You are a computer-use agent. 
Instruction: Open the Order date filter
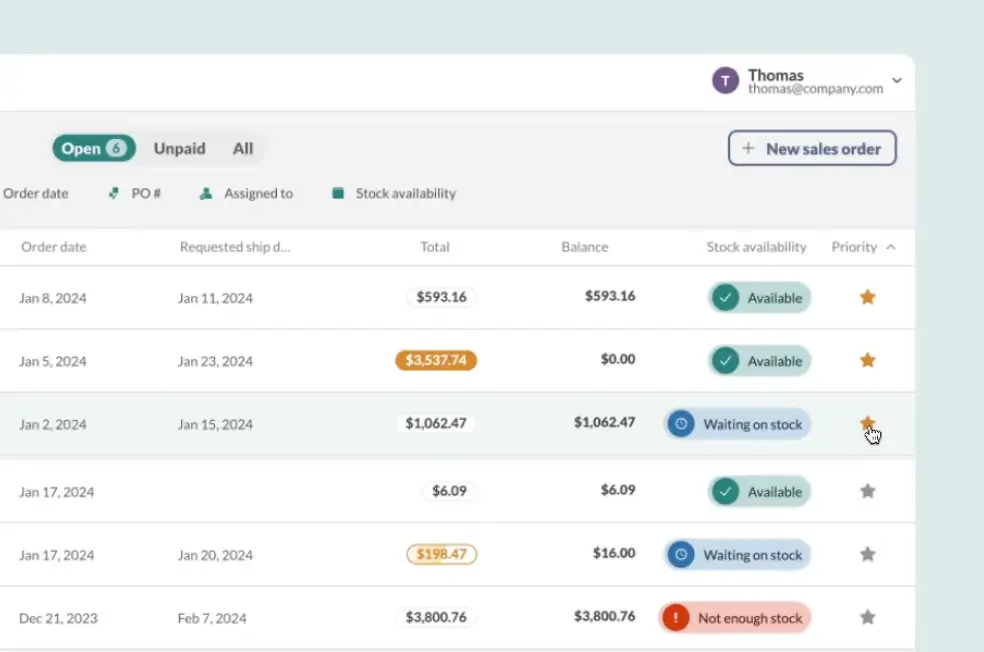point(35,193)
